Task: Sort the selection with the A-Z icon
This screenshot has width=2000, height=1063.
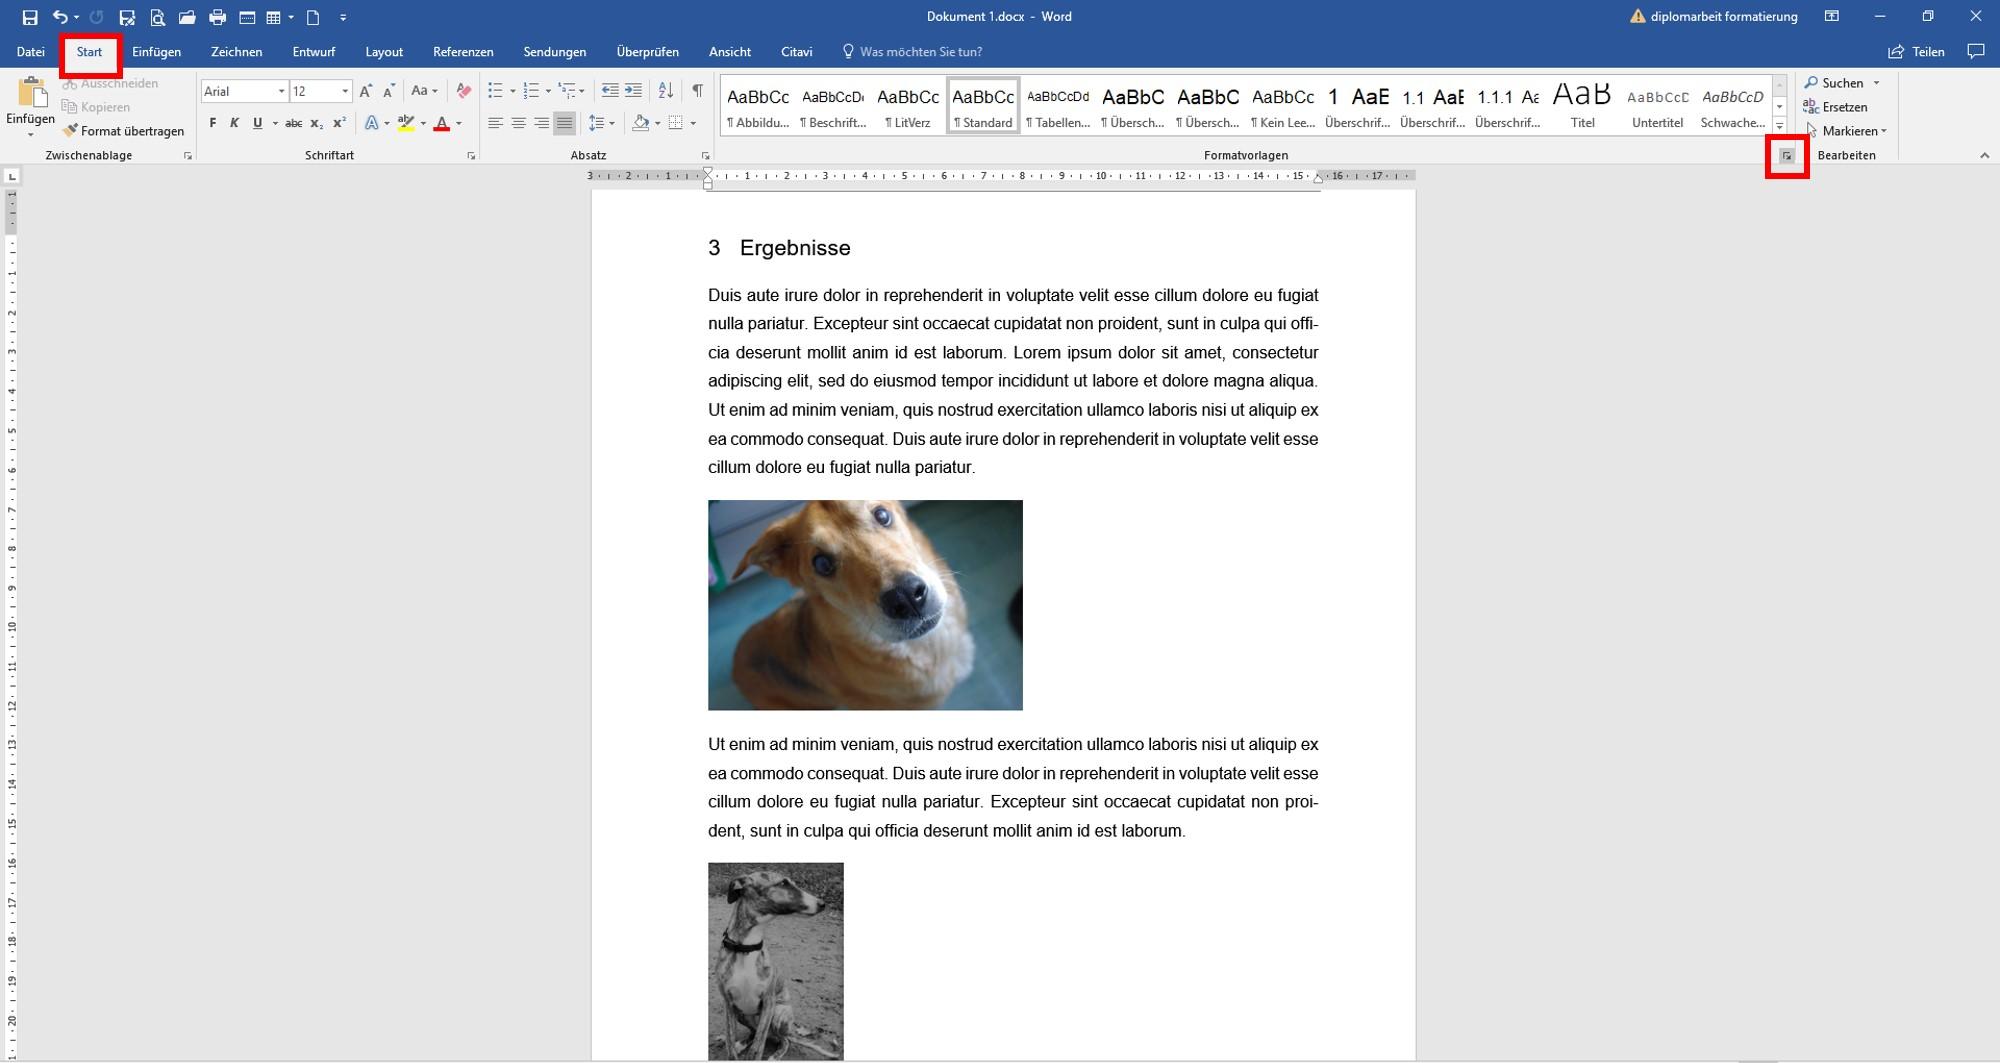Action: [x=665, y=91]
